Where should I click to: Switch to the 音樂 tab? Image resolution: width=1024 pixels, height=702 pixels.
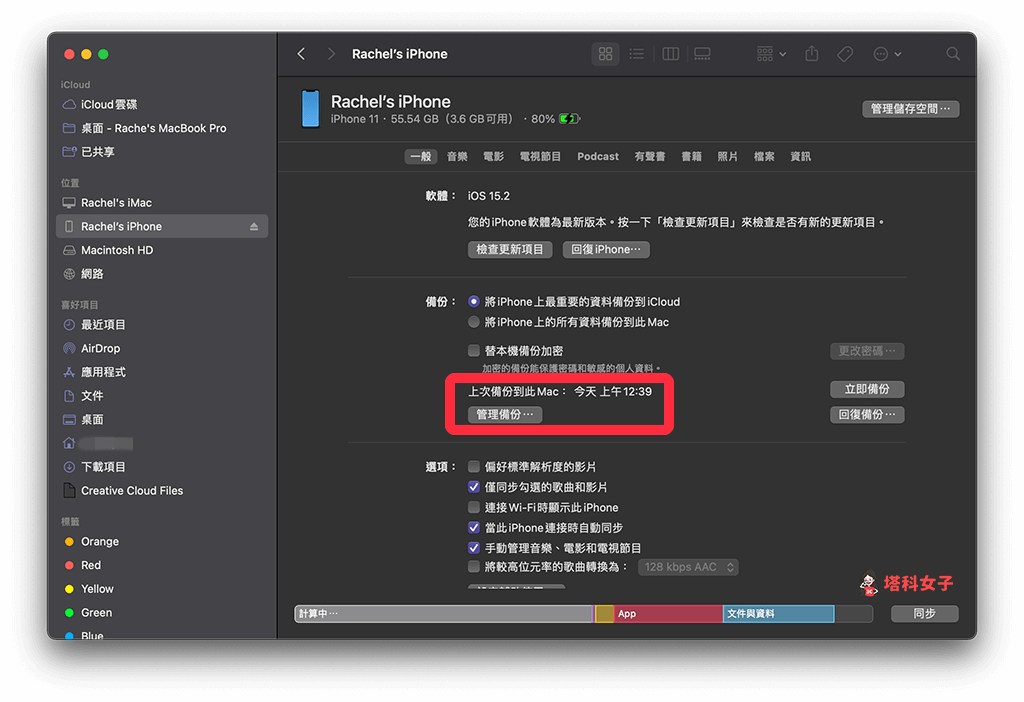tap(457, 157)
